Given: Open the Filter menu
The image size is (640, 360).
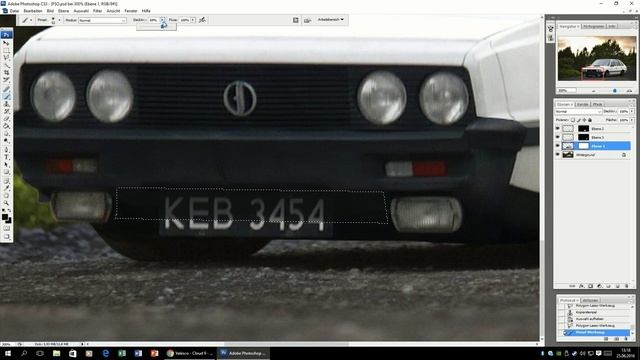Looking at the screenshot, I should click(98, 11).
